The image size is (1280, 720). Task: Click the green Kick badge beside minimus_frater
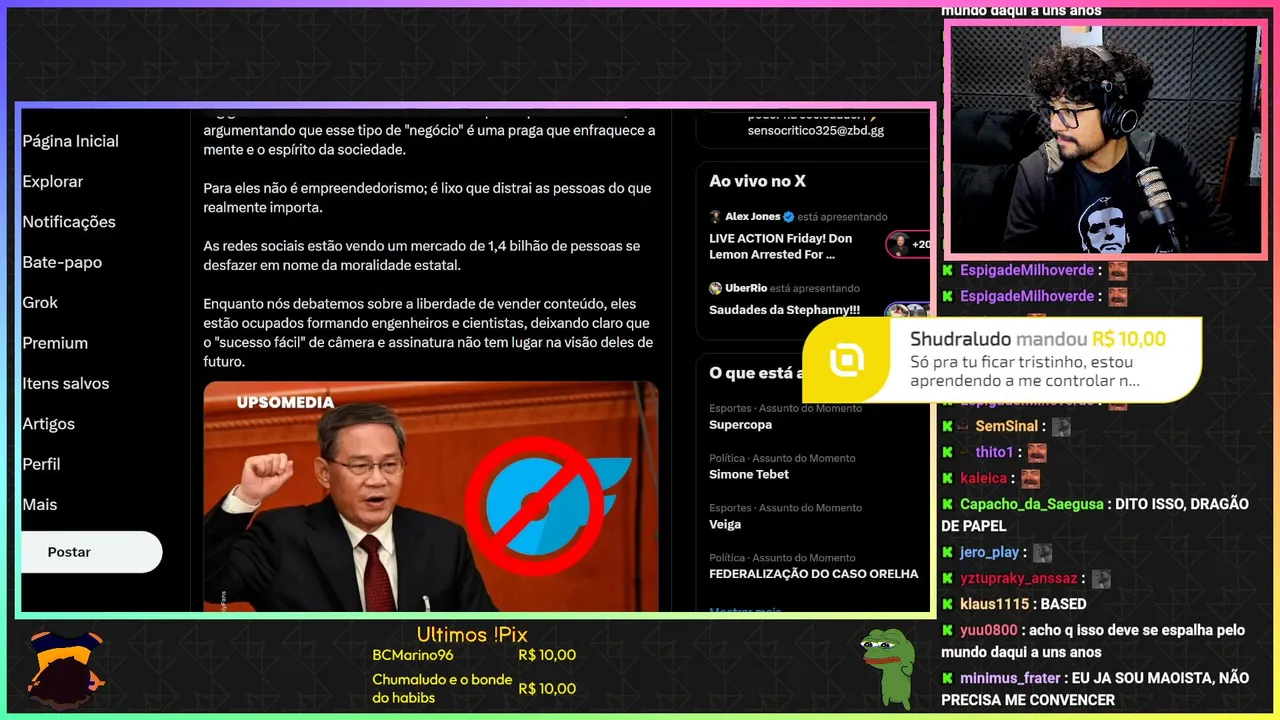(x=948, y=678)
